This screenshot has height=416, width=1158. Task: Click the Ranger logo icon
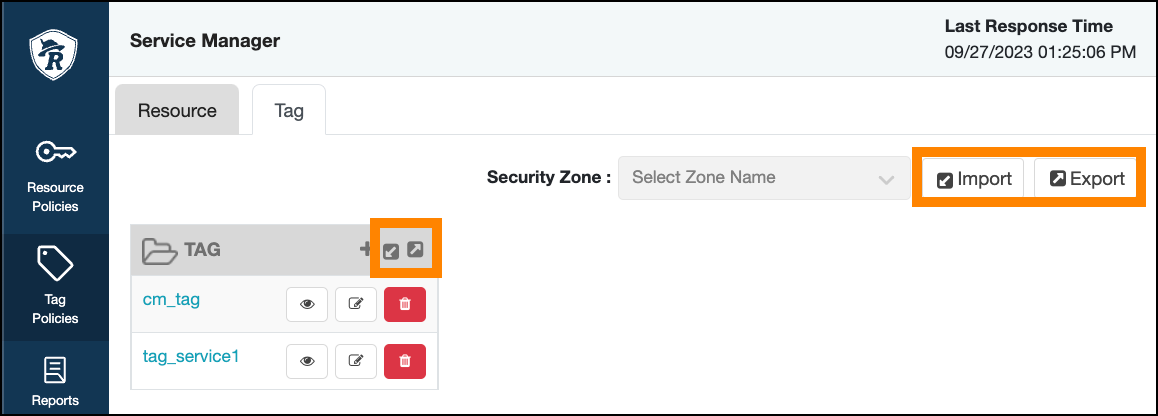click(54, 54)
